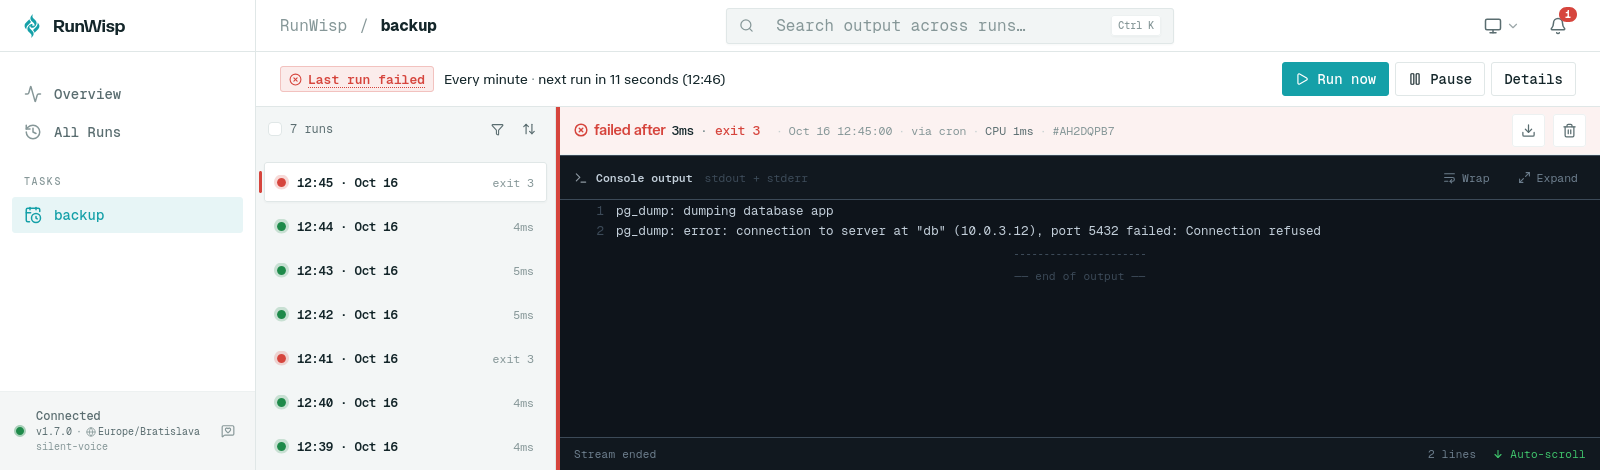This screenshot has height=470, width=1600.
Task: Delete this run with trash icon
Action: coord(1569,131)
